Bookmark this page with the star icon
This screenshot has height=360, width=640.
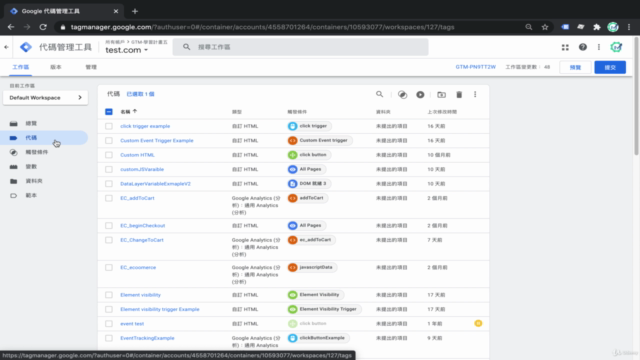pos(545,27)
